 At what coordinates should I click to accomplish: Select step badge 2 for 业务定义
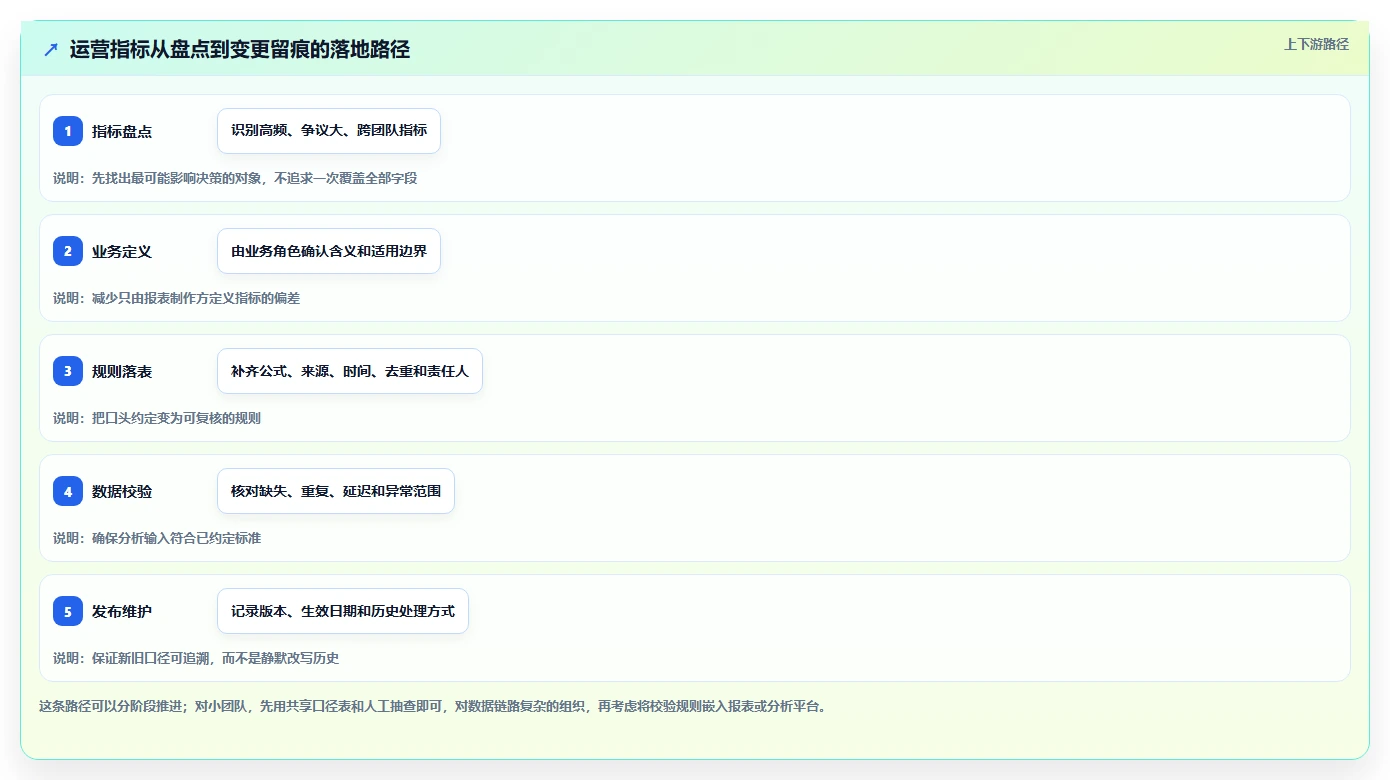pos(68,251)
